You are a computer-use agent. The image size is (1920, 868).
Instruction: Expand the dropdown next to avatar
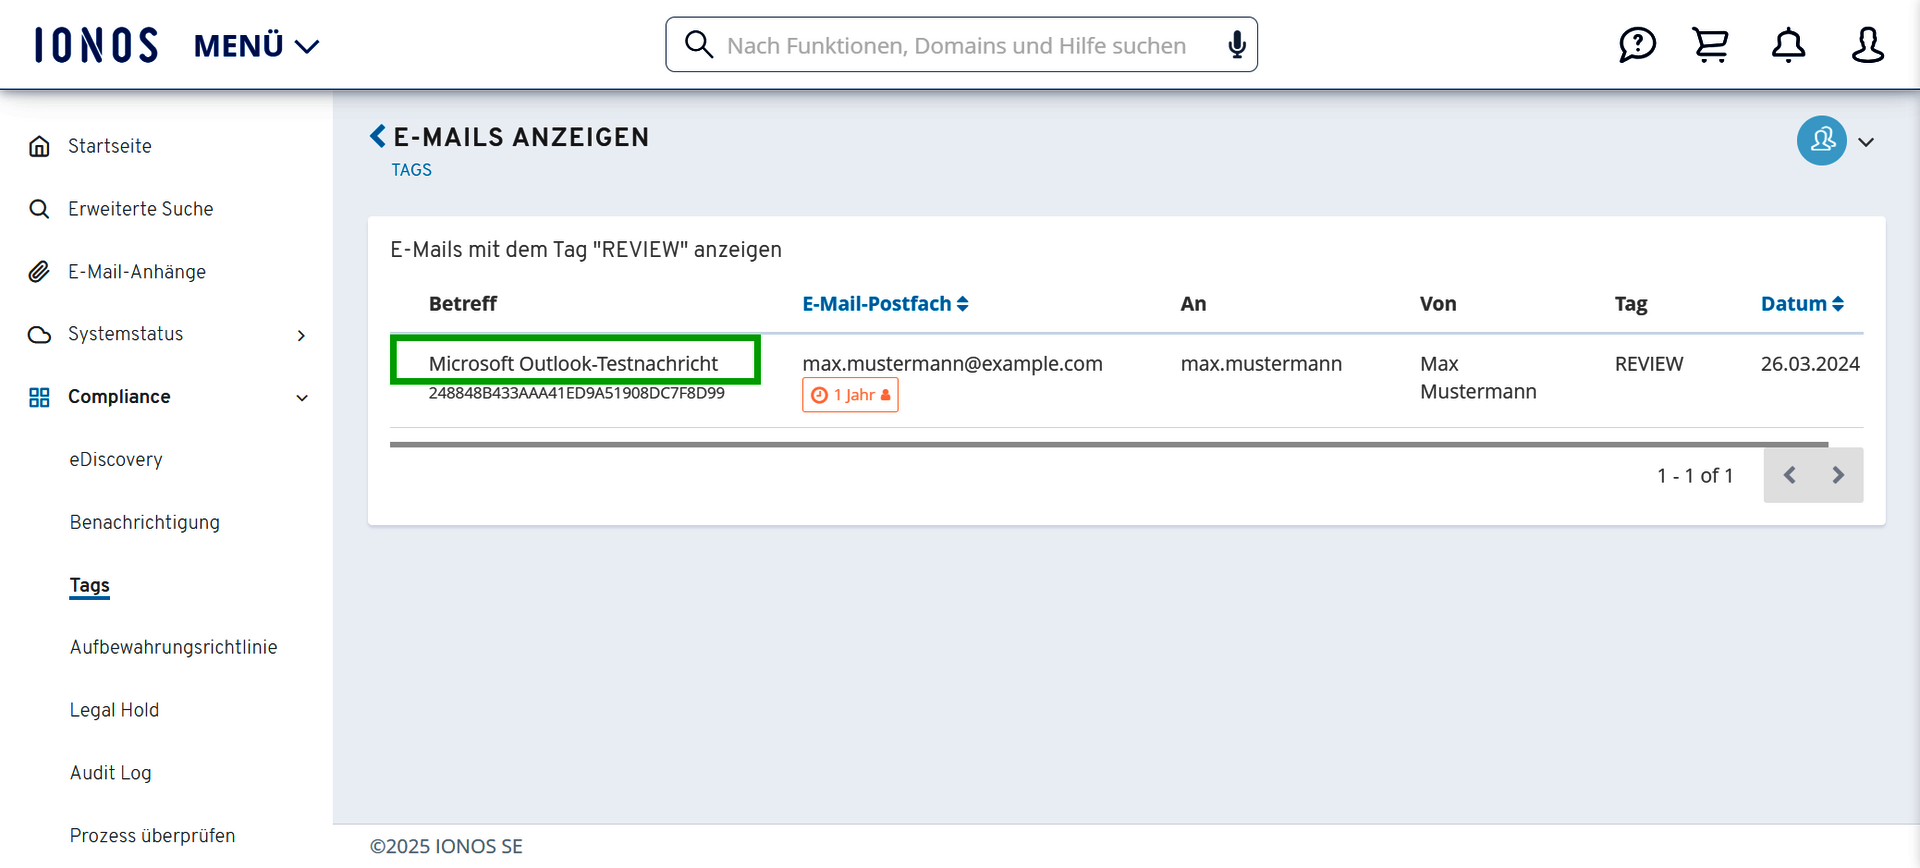(1866, 142)
